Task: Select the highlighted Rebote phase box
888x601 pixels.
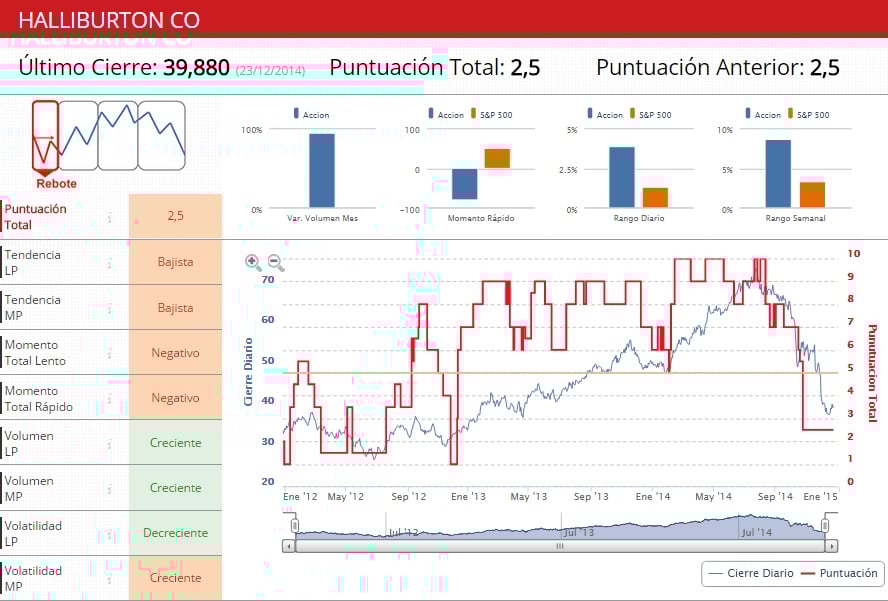Action: point(45,135)
